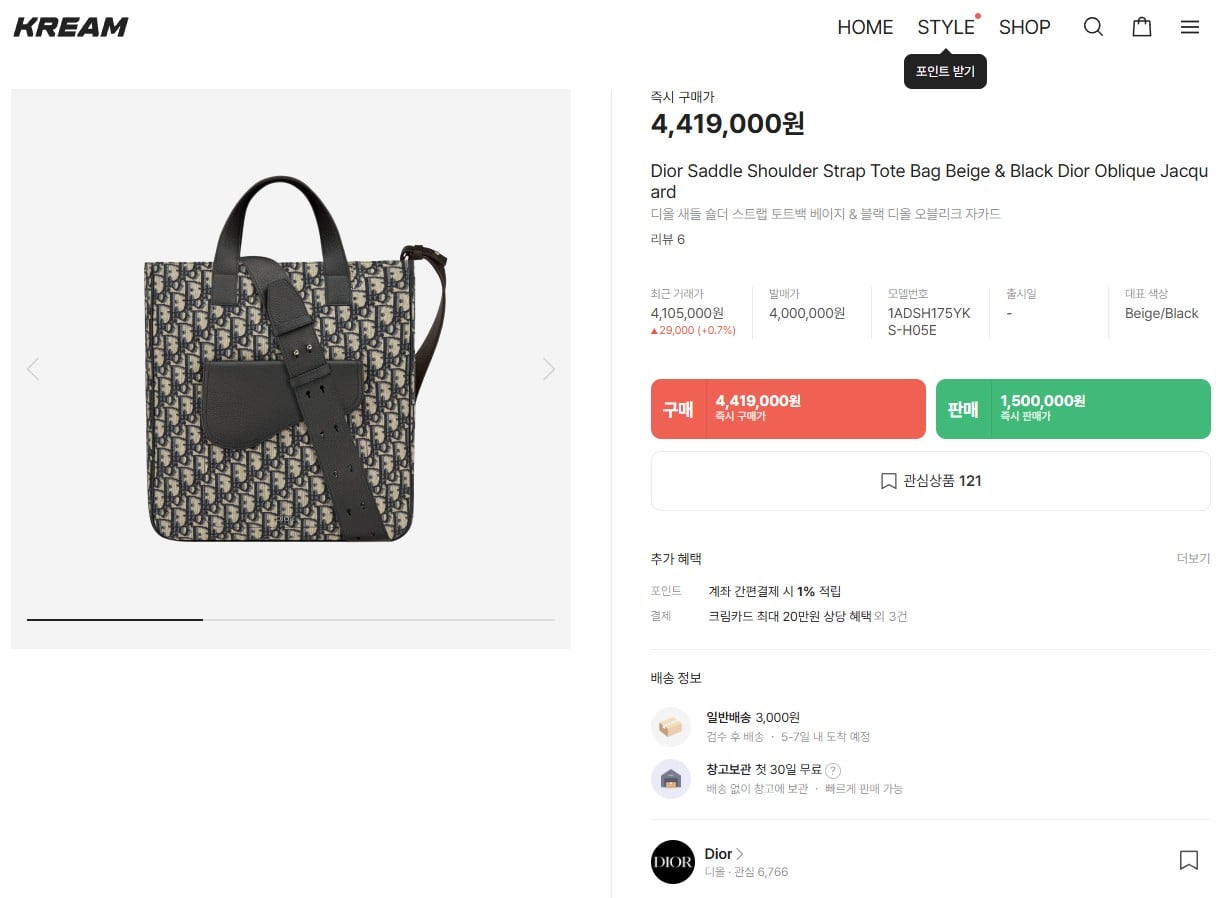This screenshot has height=898, width=1222.
Task: Click the Dior brand logo circle
Action: [672, 861]
